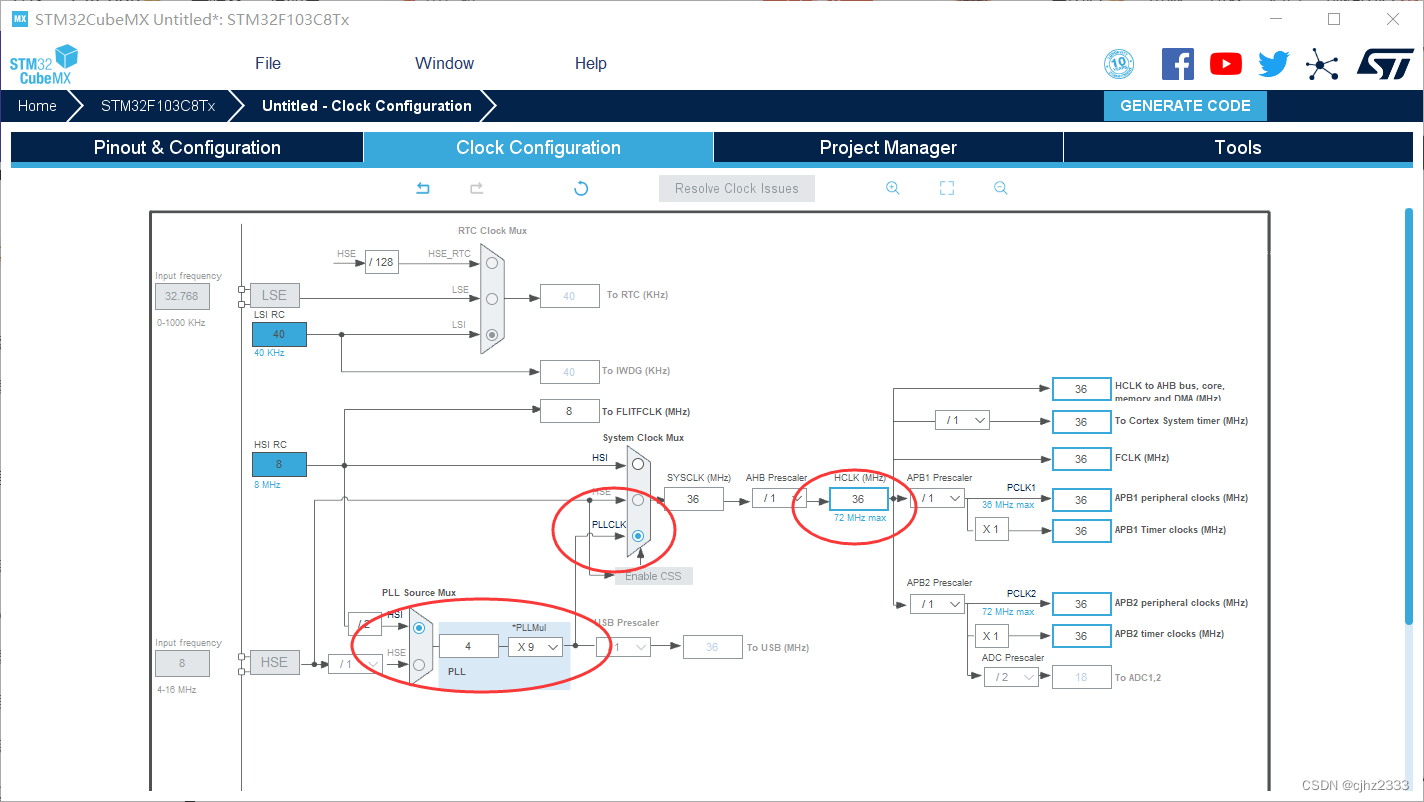Open the AHB Prescaler dropdown
This screenshot has height=802, width=1424.
(779, 498)
